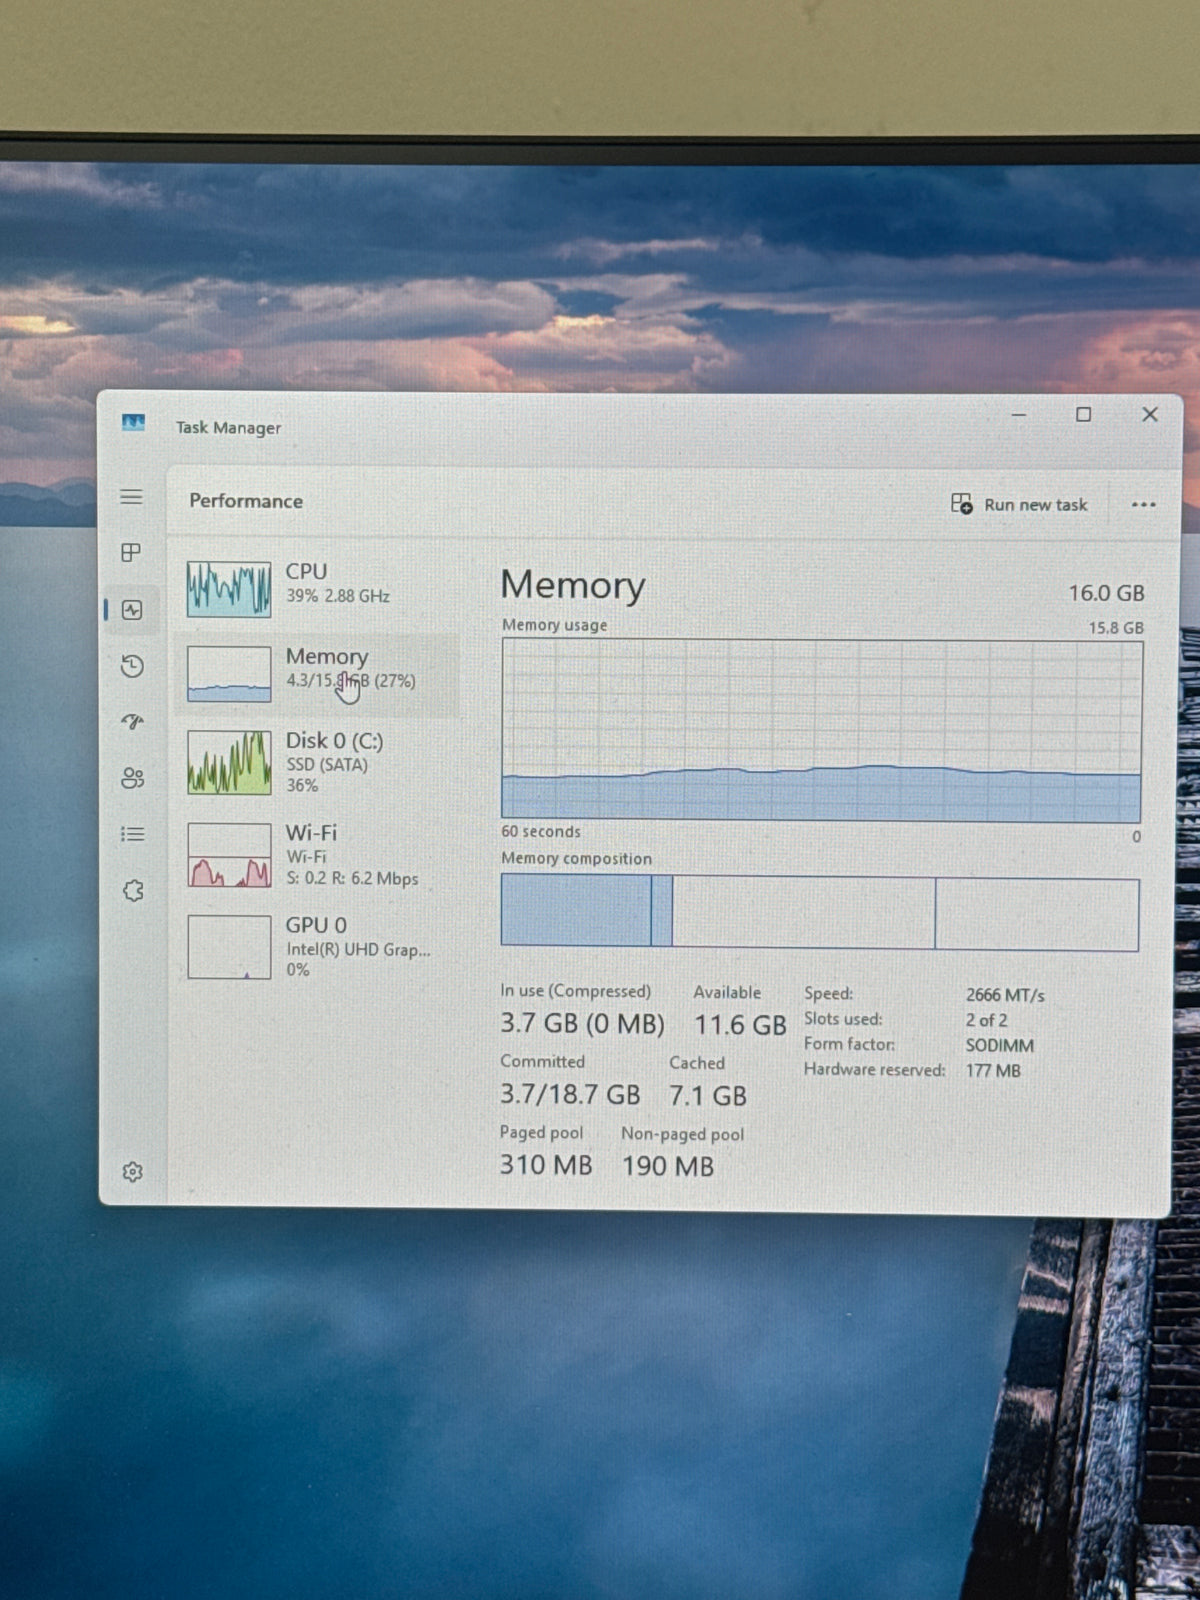Open the Users sidebar icon
This screenshot has width=1200, height=1600.
click(132, 778)
